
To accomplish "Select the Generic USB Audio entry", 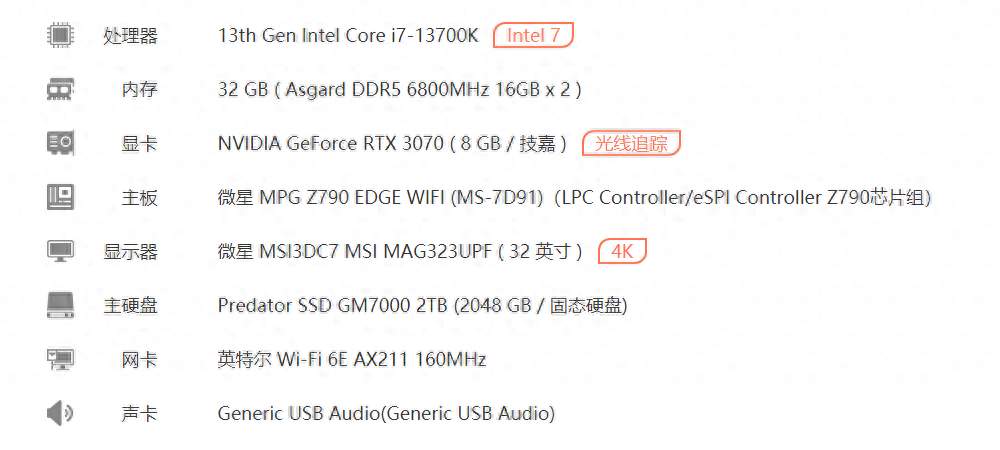I will click(386, 414).
